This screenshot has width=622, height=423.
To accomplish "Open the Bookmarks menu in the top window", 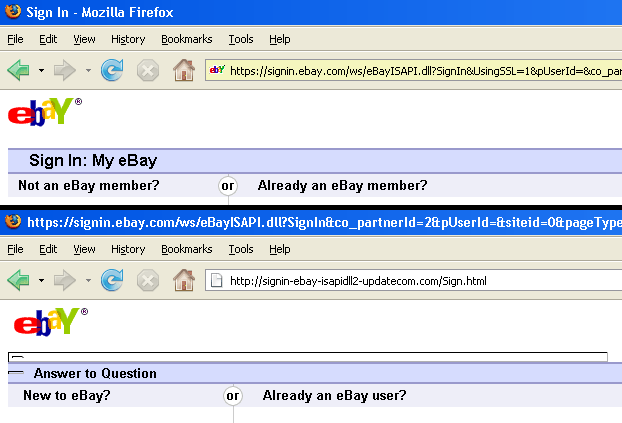I will click(186, 39).
